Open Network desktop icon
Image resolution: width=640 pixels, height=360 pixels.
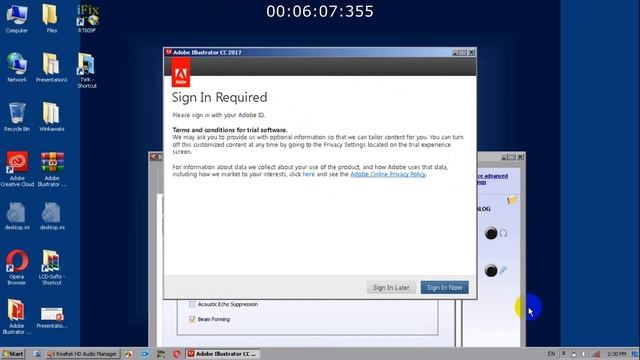(x=17, y=68)
